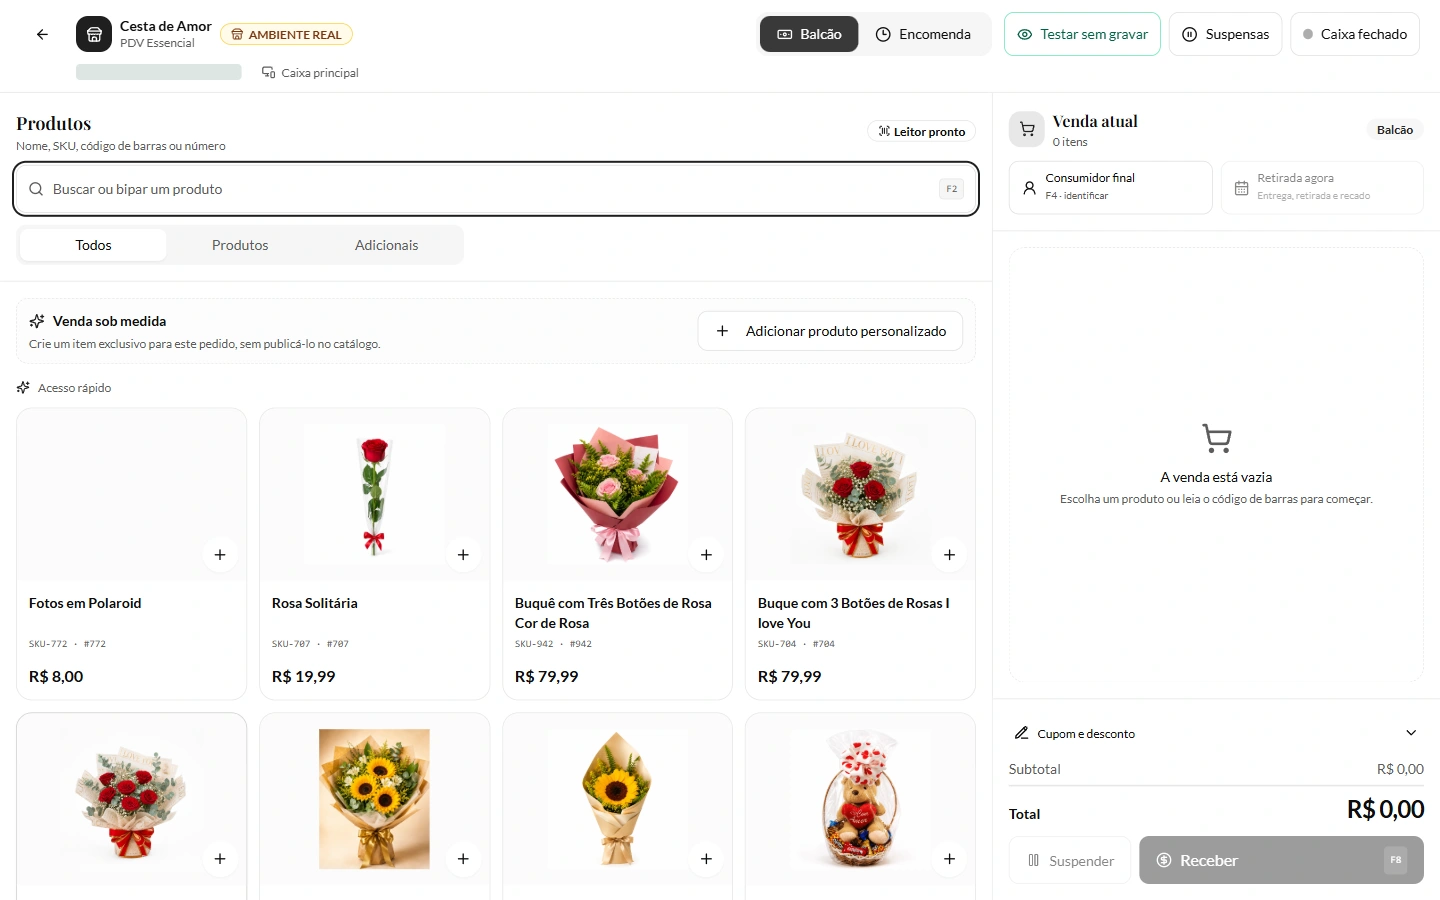Select the Balcão sale mode
1440x900 pixels.
809,34
